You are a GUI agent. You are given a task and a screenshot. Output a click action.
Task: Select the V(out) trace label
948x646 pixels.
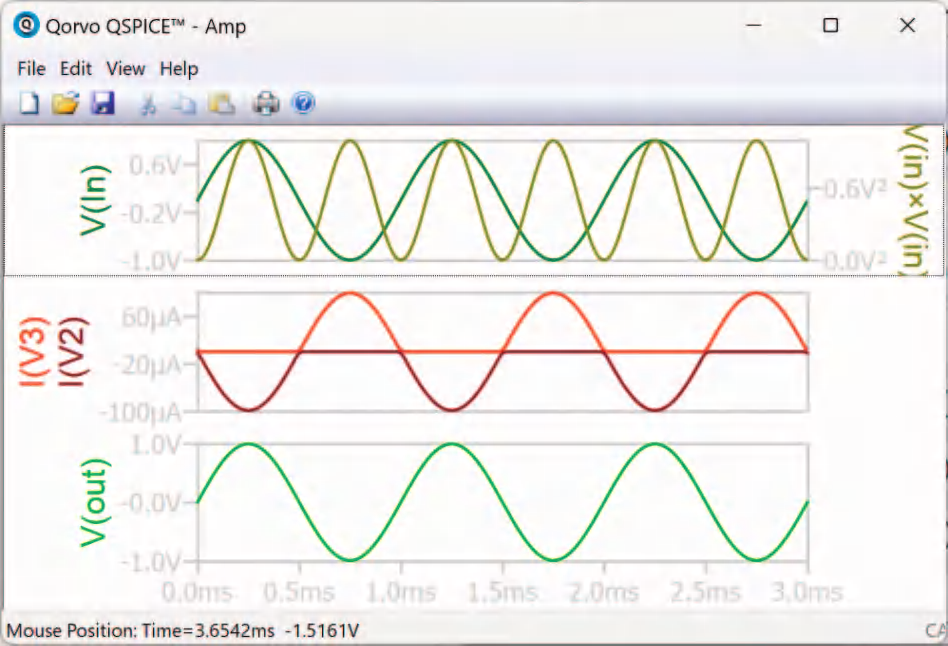(95, 503)
